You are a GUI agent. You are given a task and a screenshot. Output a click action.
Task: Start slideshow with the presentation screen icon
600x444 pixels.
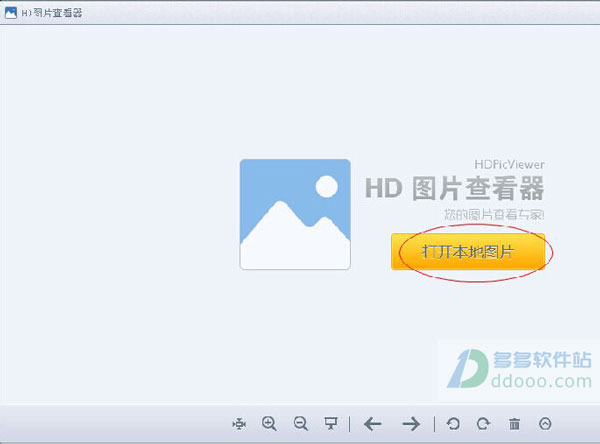[x=331, y=424]
